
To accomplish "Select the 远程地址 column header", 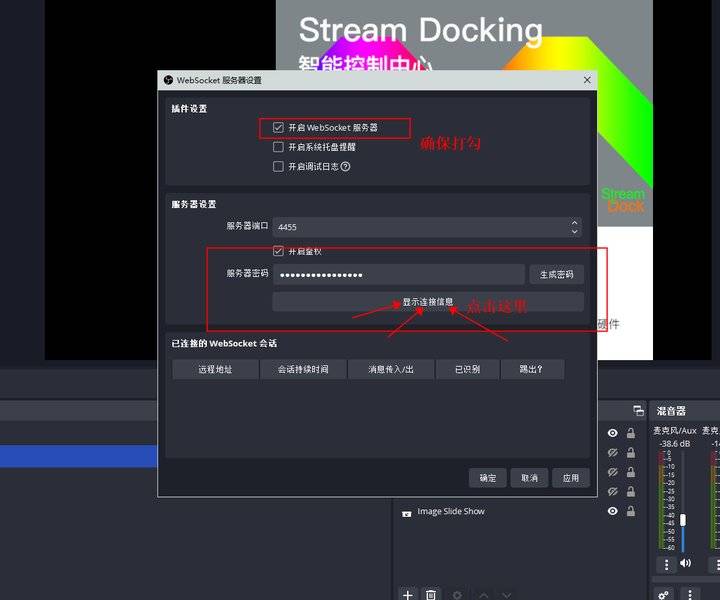I will click(215, 369).
